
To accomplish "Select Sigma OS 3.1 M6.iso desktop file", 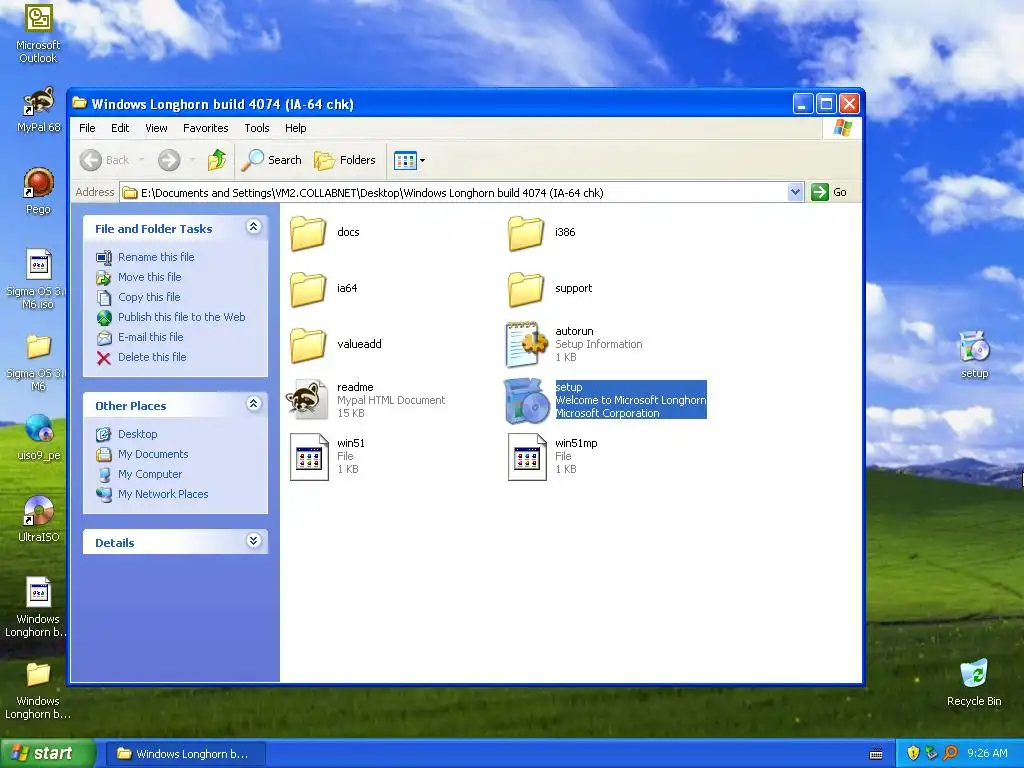I will pos(37,280).
